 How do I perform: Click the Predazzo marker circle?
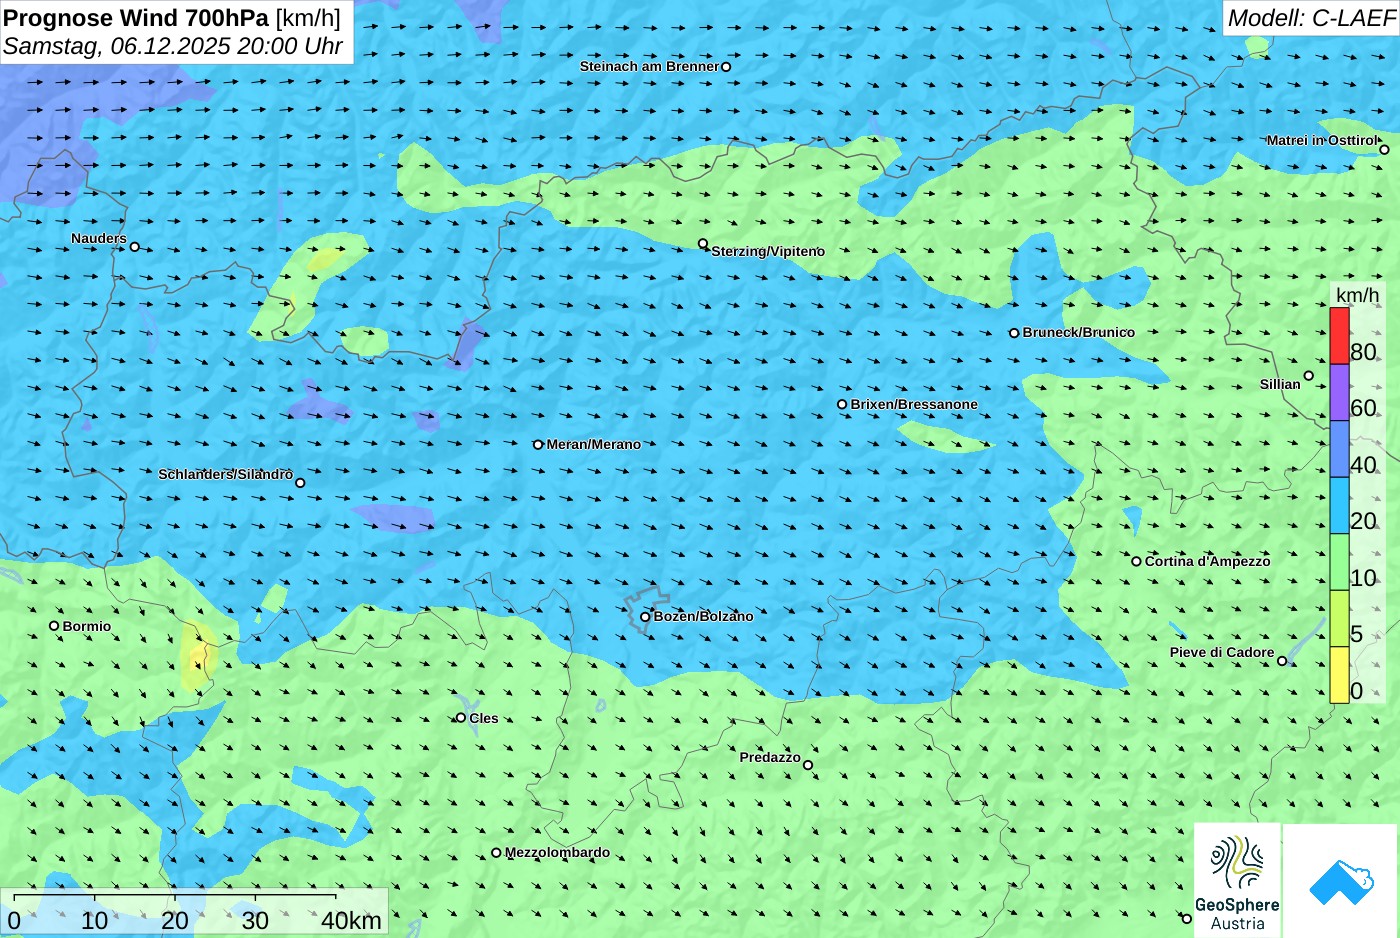coord(808,765)
